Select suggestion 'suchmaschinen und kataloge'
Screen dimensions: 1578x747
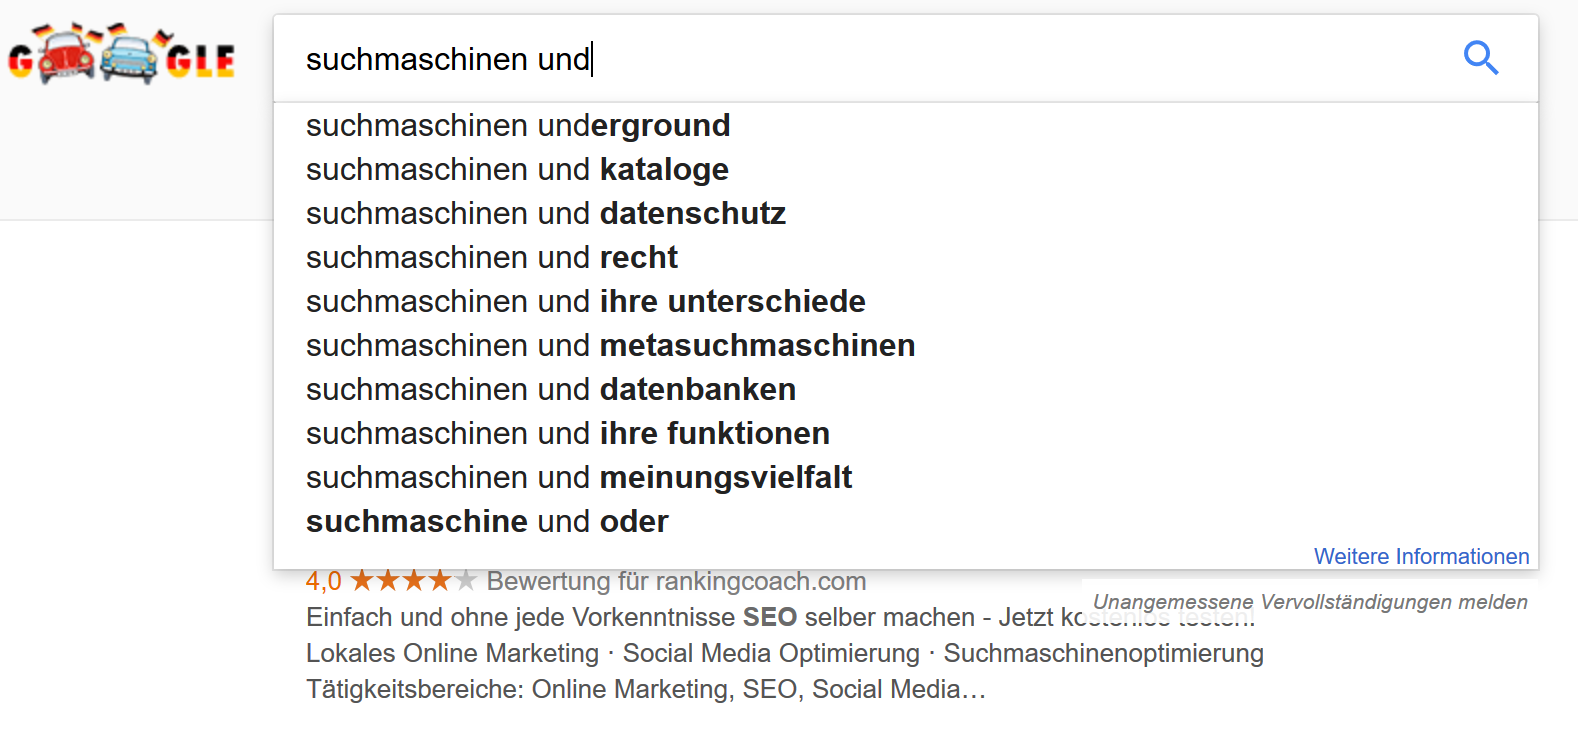517,169
